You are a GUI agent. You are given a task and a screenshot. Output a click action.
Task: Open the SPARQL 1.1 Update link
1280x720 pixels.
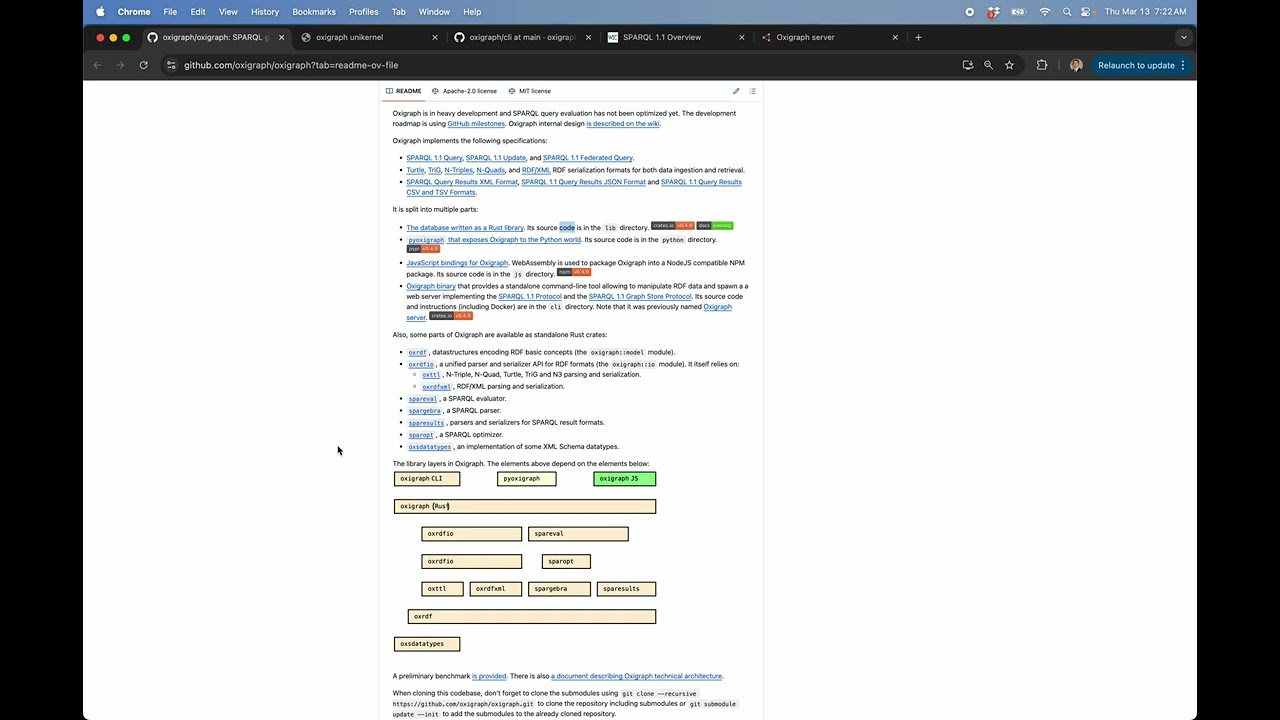[x=496, y=158]
